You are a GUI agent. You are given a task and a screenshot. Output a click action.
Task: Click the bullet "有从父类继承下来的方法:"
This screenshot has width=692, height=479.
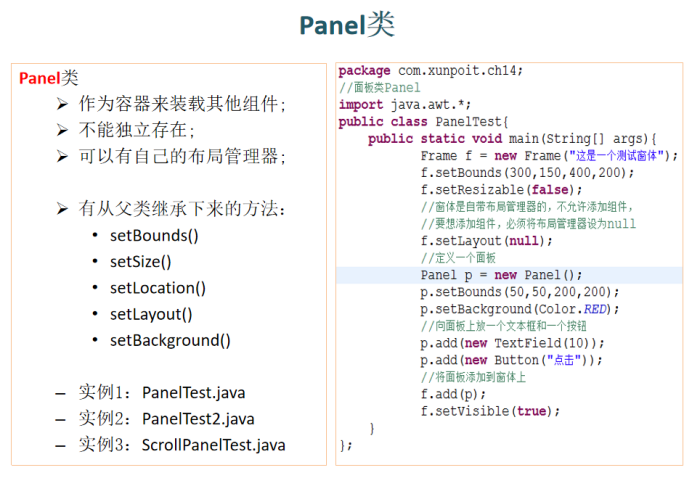pyautogui.click(x=182, y=208)
